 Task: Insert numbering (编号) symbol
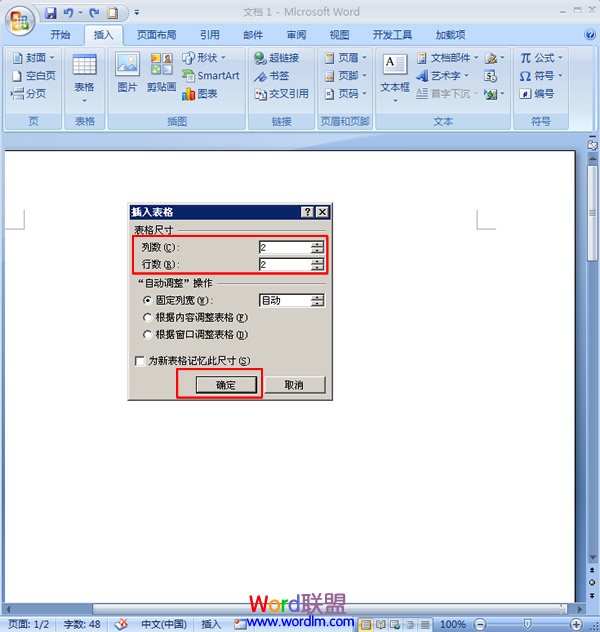click(537, 94)
